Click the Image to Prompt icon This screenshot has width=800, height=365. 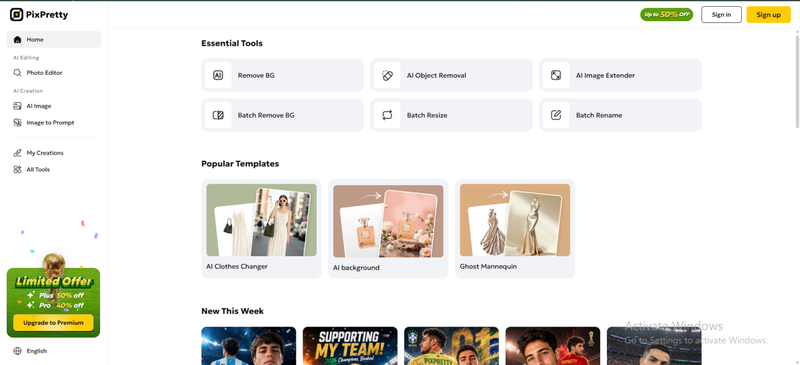coord(17,123)
